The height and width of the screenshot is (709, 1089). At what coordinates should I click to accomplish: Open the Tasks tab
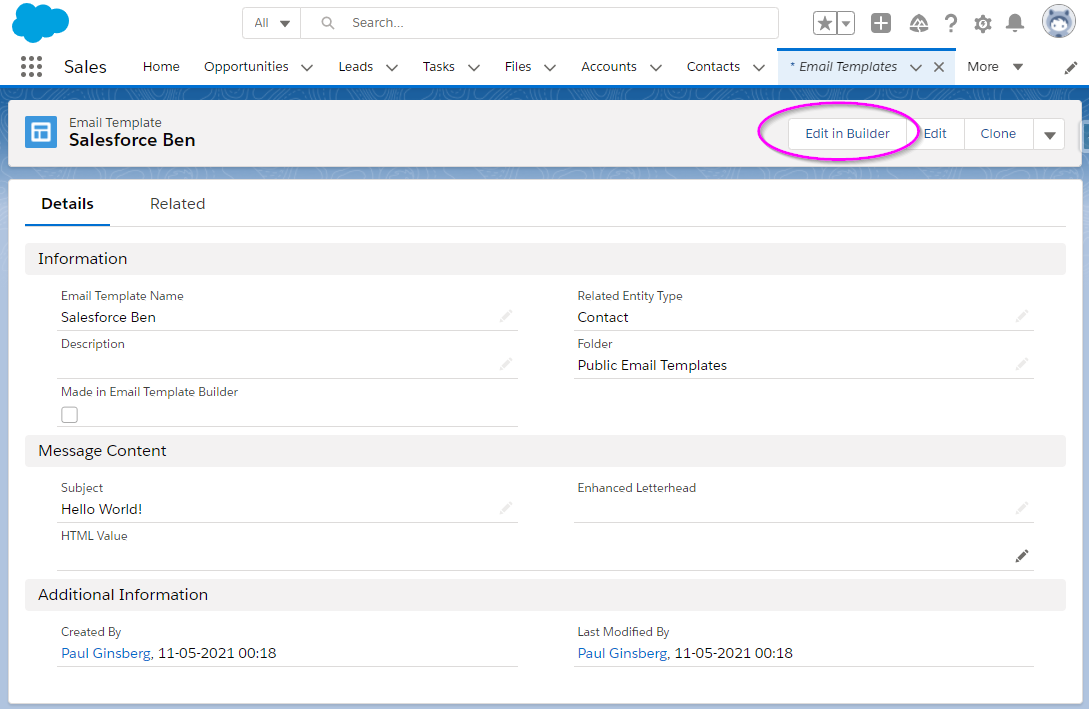pos(438,67)
